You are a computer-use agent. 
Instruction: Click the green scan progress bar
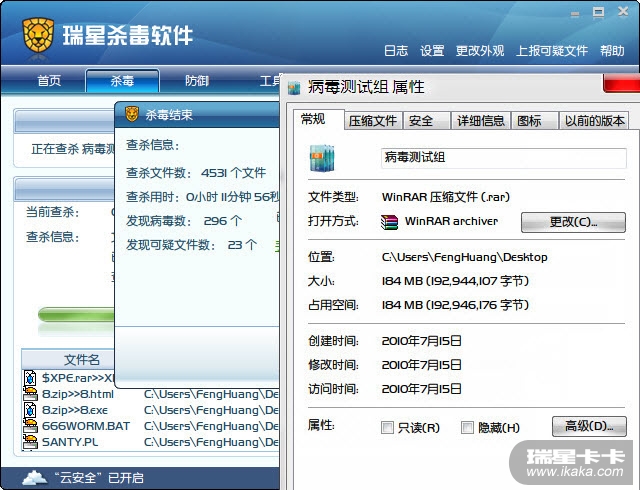pos(76,315)
